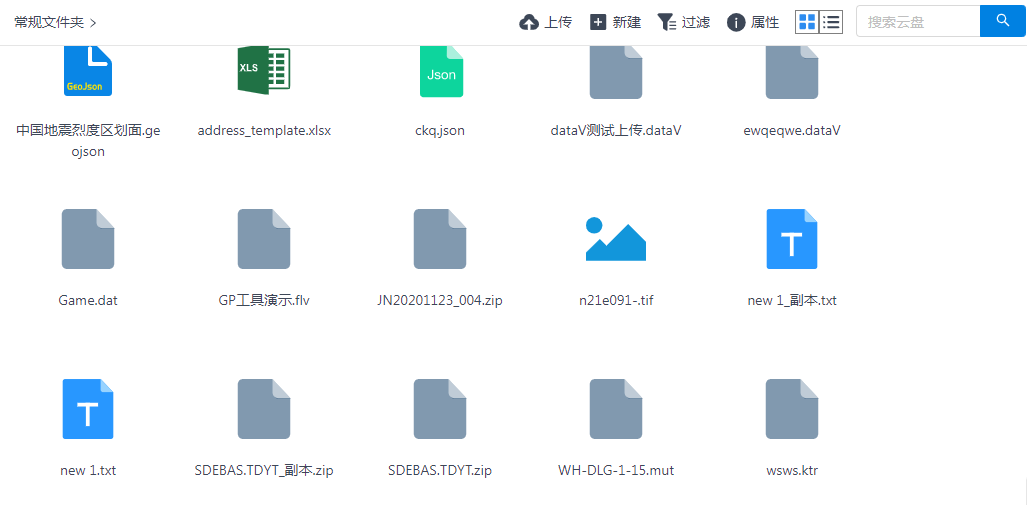Click the SDEBAS.TDYT.zip file name
This screenshot has height=505, width=1027.
[x=440, y=470]
